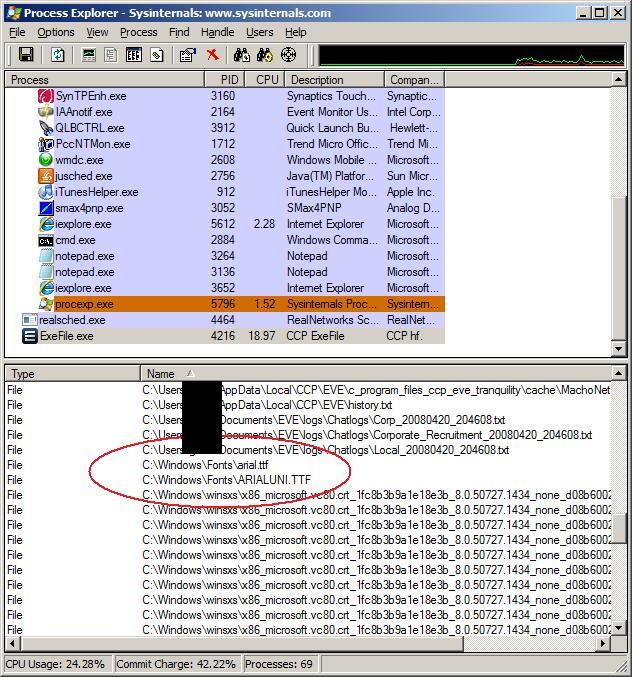Select the C:\Windows\Fonts\arial.ttf handle row
Screen dimensions: 632x677
[x=308, y=465]
